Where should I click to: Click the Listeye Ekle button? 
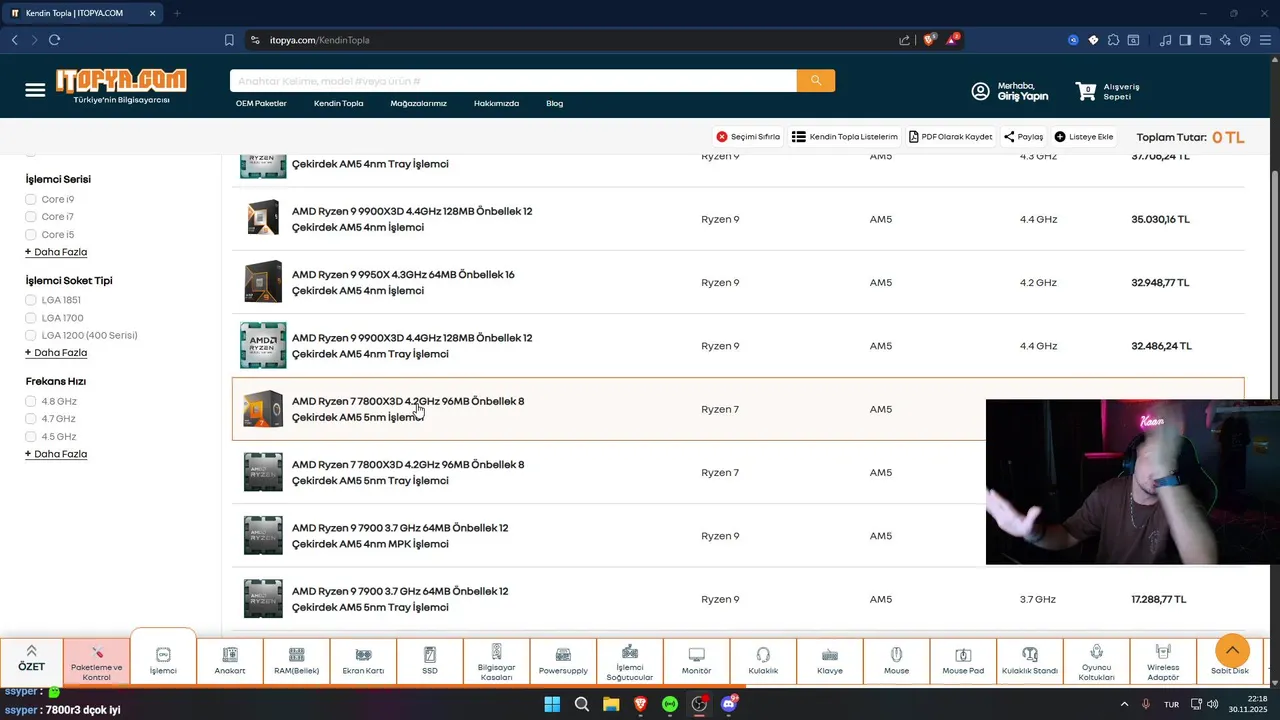pyautogui.click(x=1084, y=137)
